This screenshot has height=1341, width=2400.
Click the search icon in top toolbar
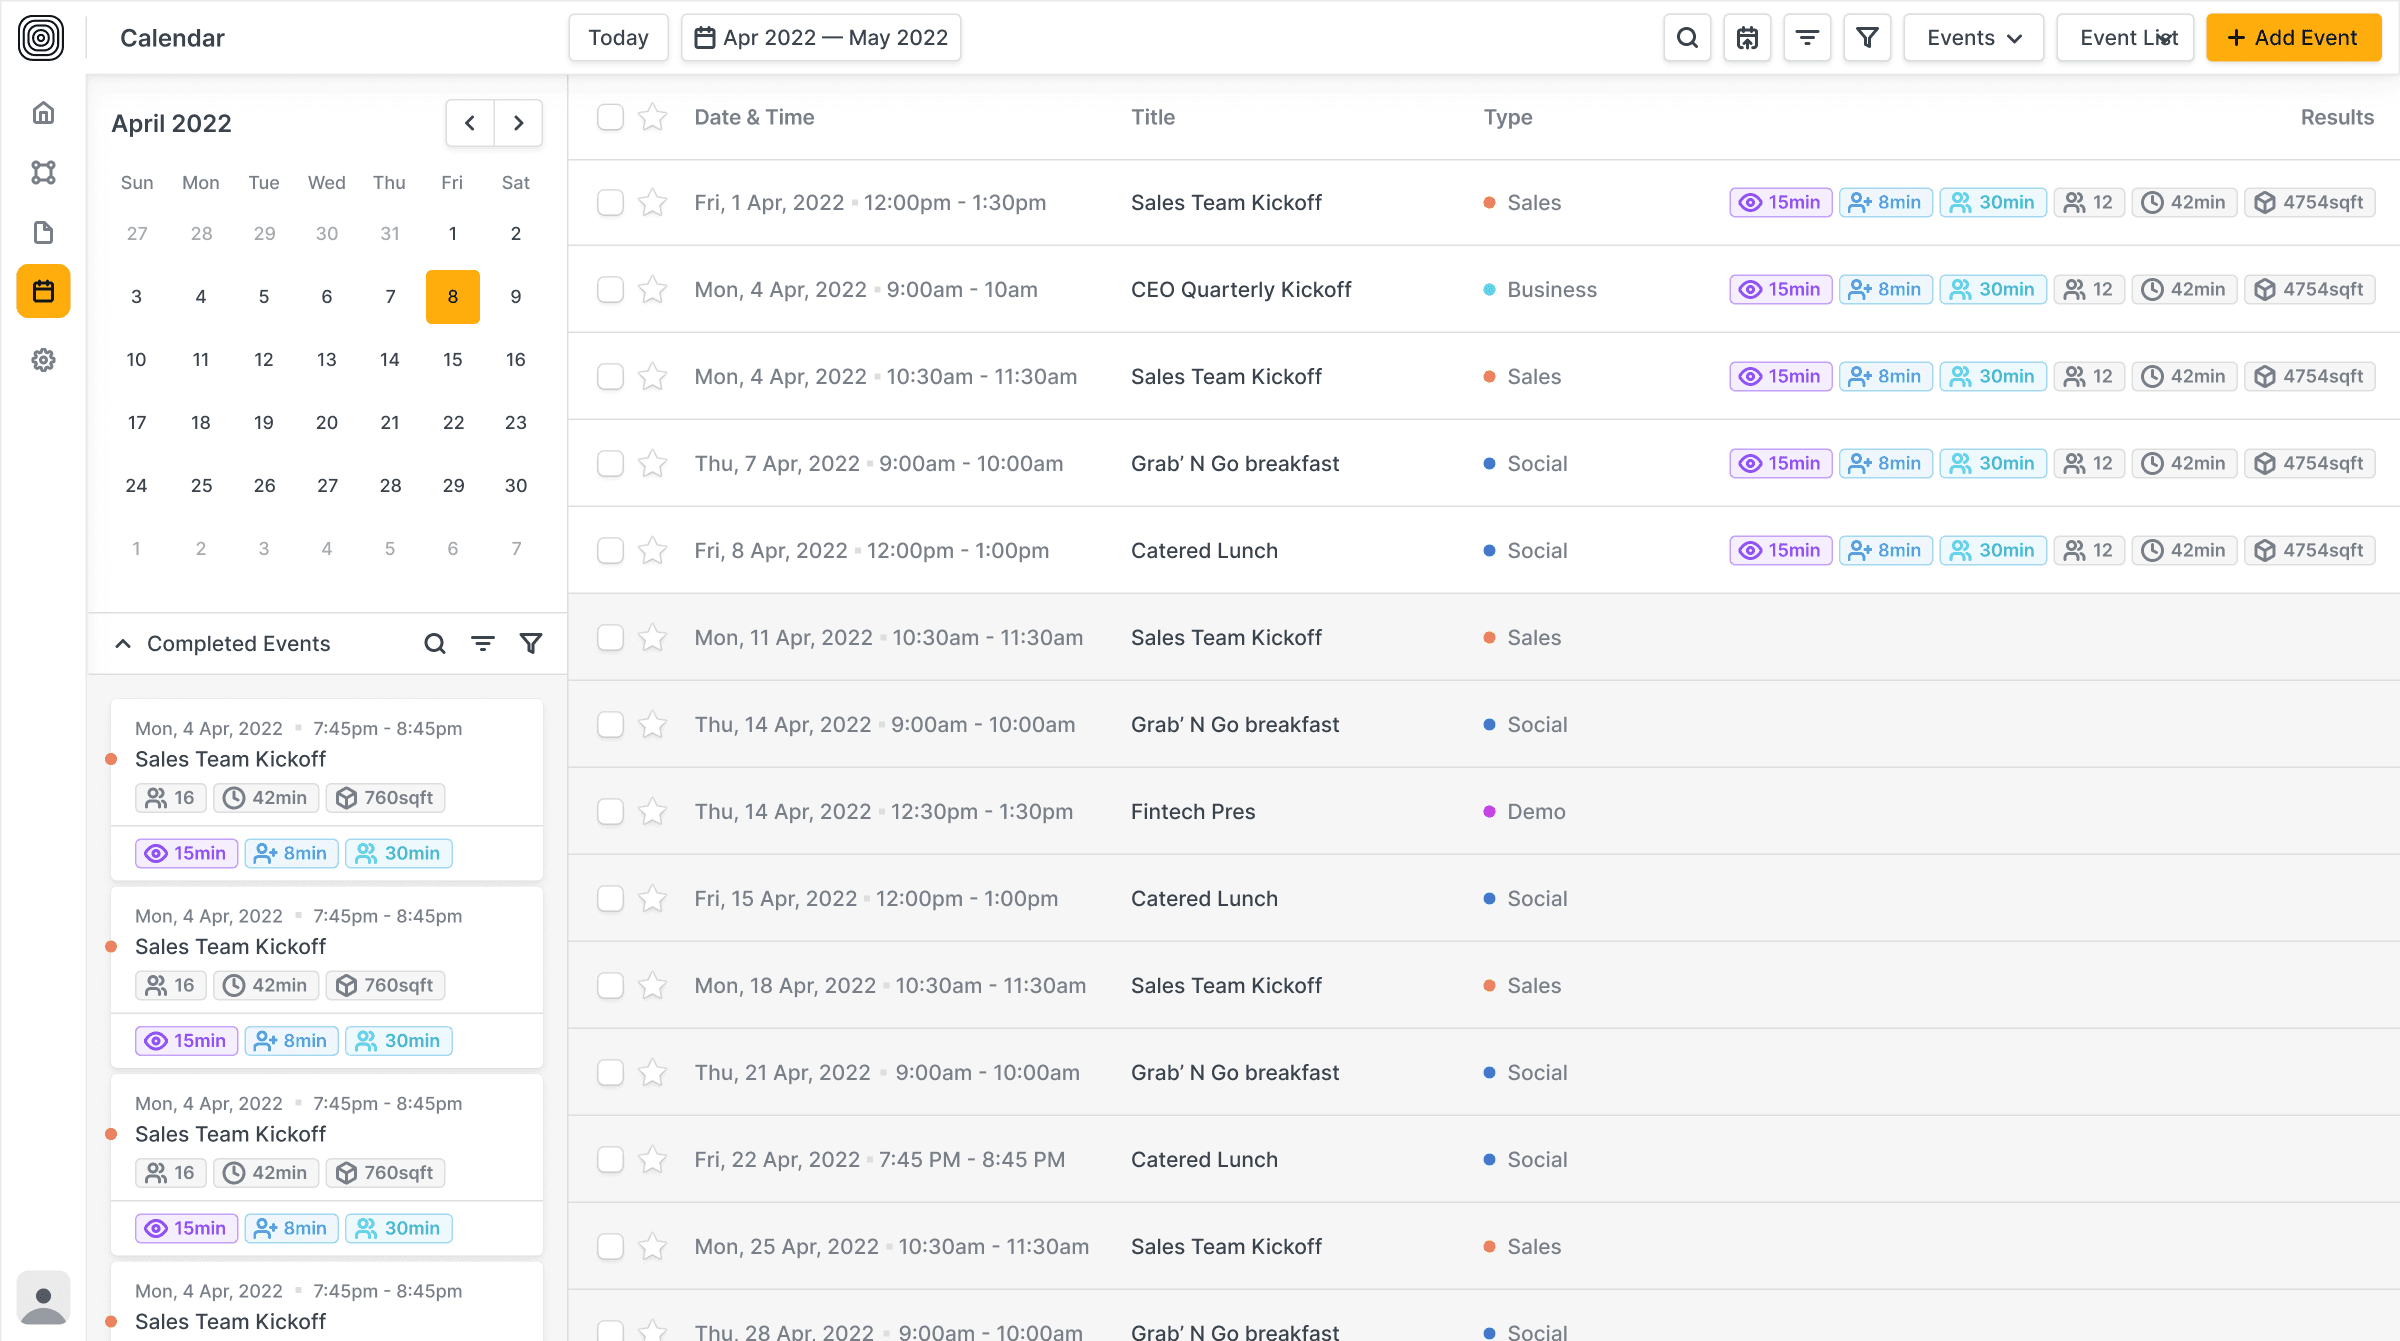pyautogui.click(x=1687, y=38)
